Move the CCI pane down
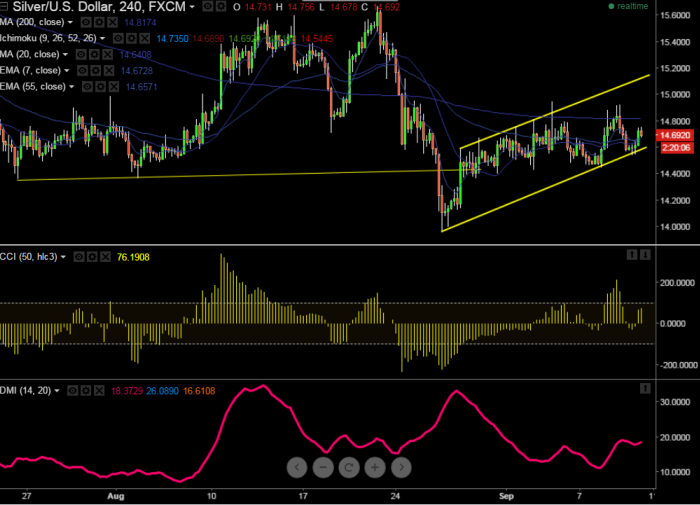Image resolution: width=700 pixels, height=505 pixels. (x=645, y=255)
